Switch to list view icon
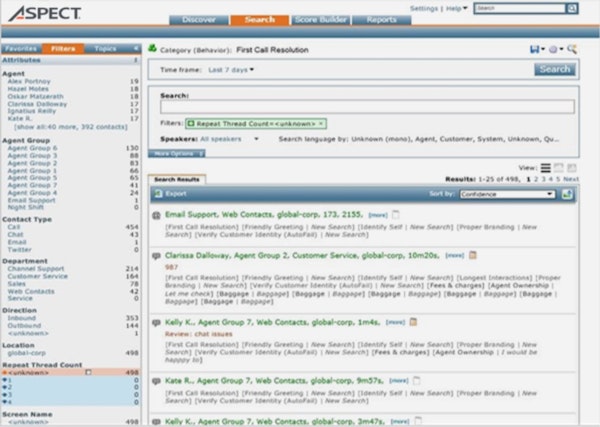The image size is (600, 427). tap(545, 168)
